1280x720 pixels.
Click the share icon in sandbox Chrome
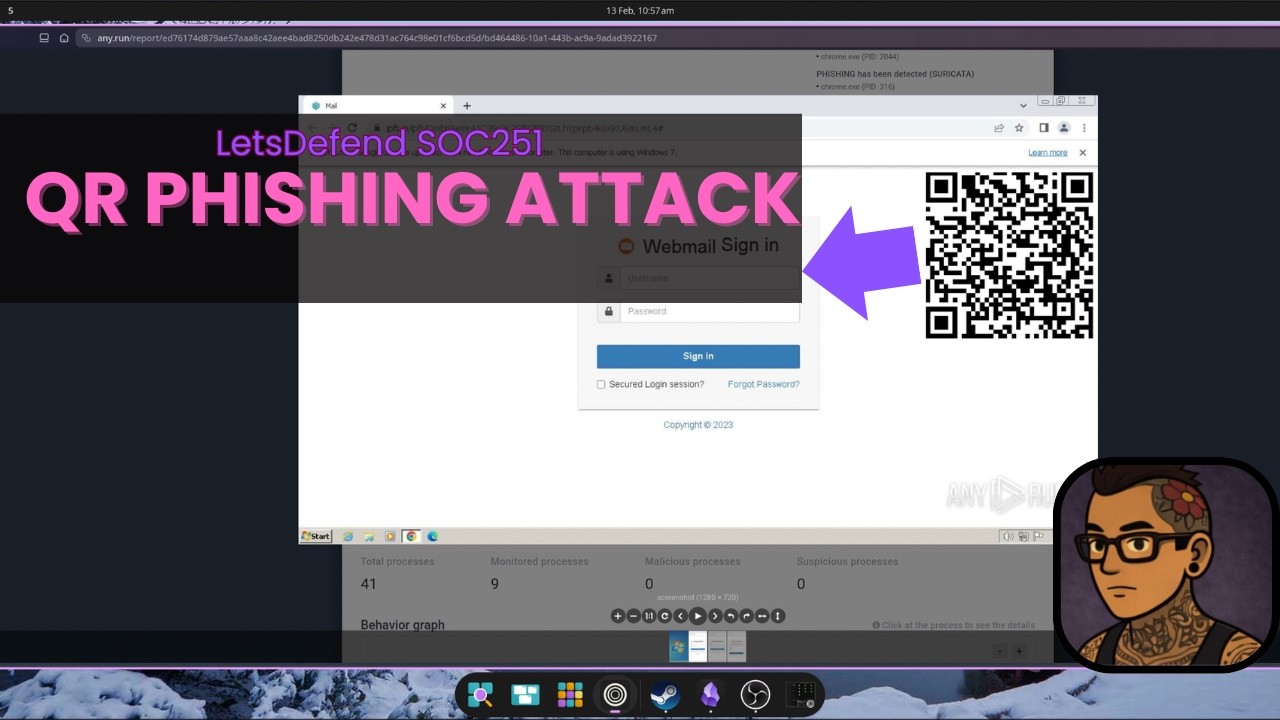(x=998, y=128)
